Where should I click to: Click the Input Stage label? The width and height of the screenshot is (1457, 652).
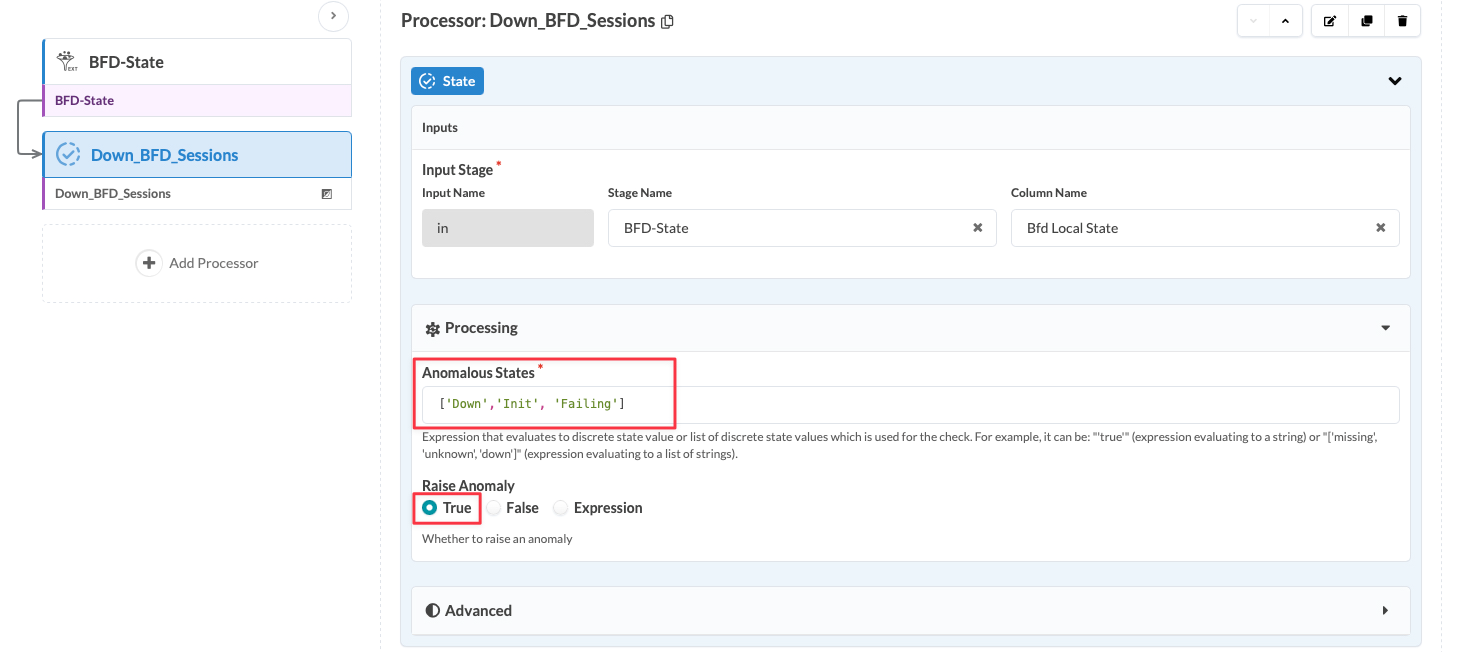coord(458,170)
